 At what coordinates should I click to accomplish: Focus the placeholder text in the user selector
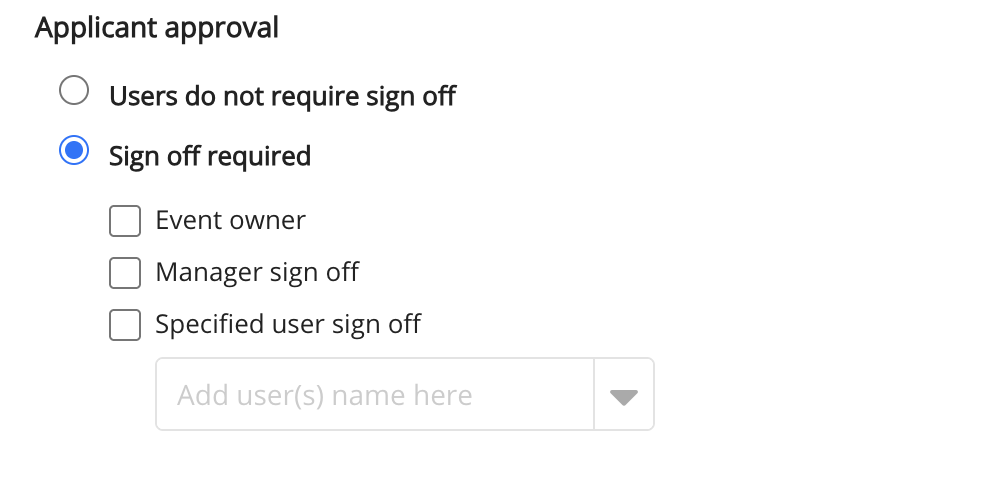pos(325,395)
